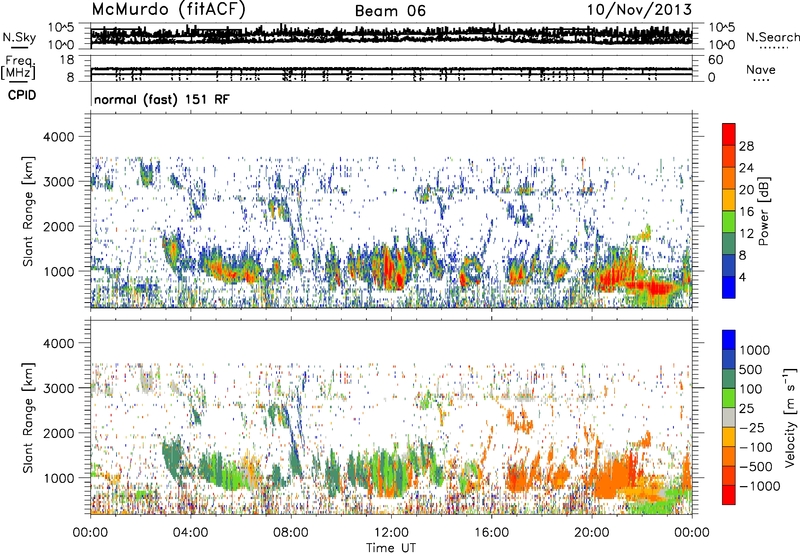Viewport: 800px width, 554px height.
Task: Click the 500 tick on Velocity colorbar
Action: pyautogui.click(x=750, y=370)
